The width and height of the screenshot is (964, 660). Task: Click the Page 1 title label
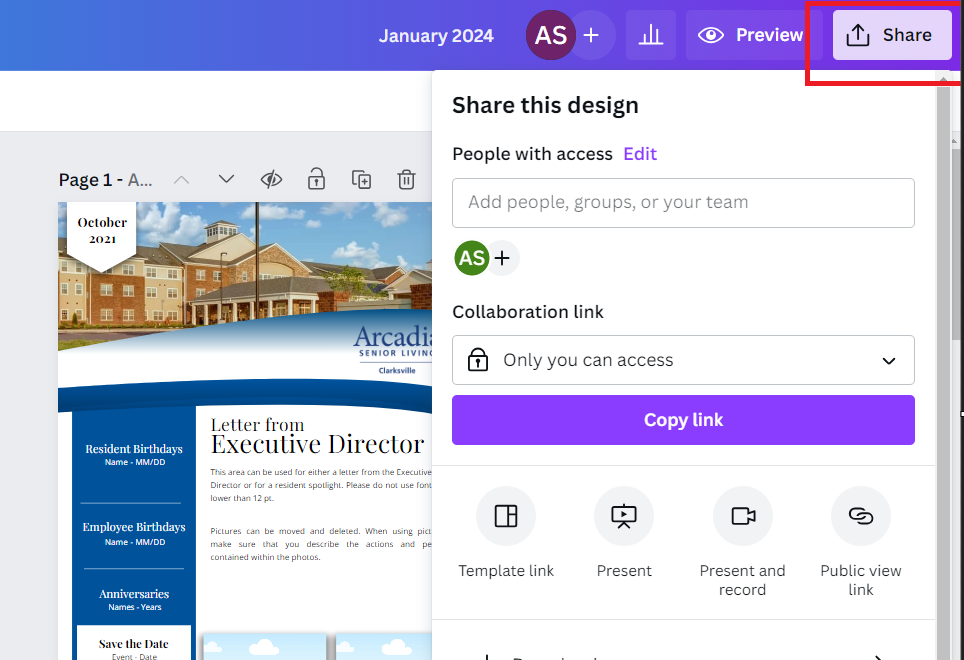(105, 180)
